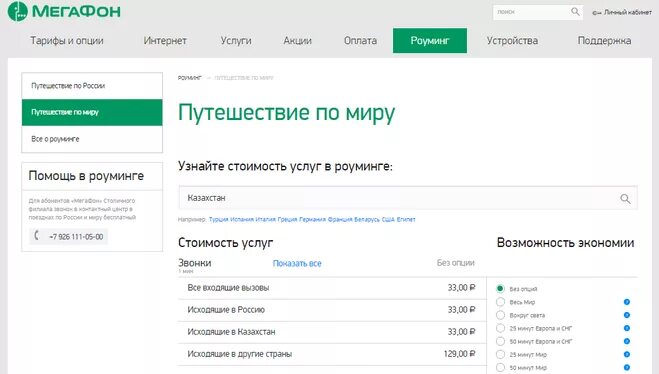Image resolution: width=659 pixels, height=374 pixels.
Task: Select the 25 минут Европа и СНГ option
Action: click(500, 328)
